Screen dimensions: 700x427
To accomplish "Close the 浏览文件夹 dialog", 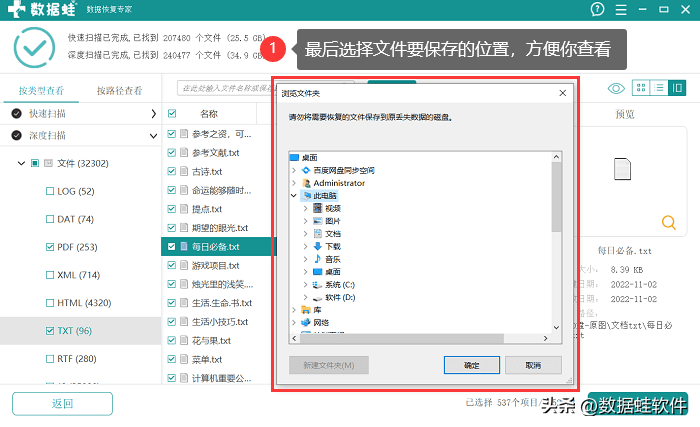I will (x=562, y=93).
